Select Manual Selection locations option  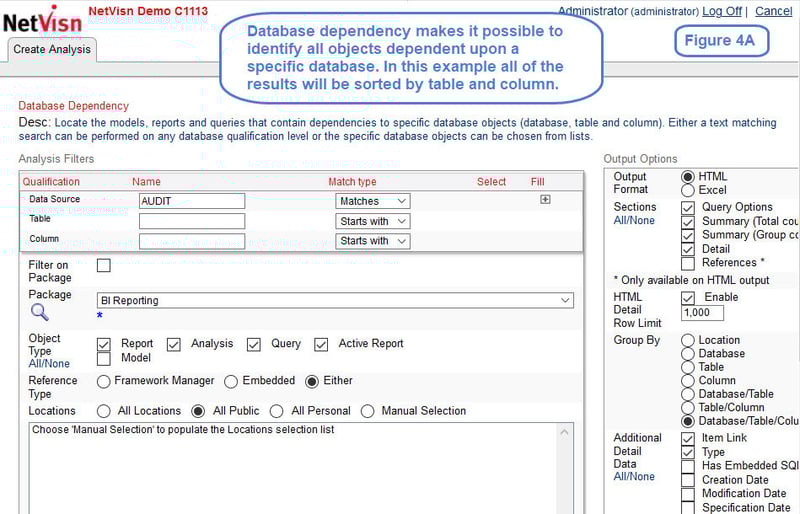click(x=367, y=411)
